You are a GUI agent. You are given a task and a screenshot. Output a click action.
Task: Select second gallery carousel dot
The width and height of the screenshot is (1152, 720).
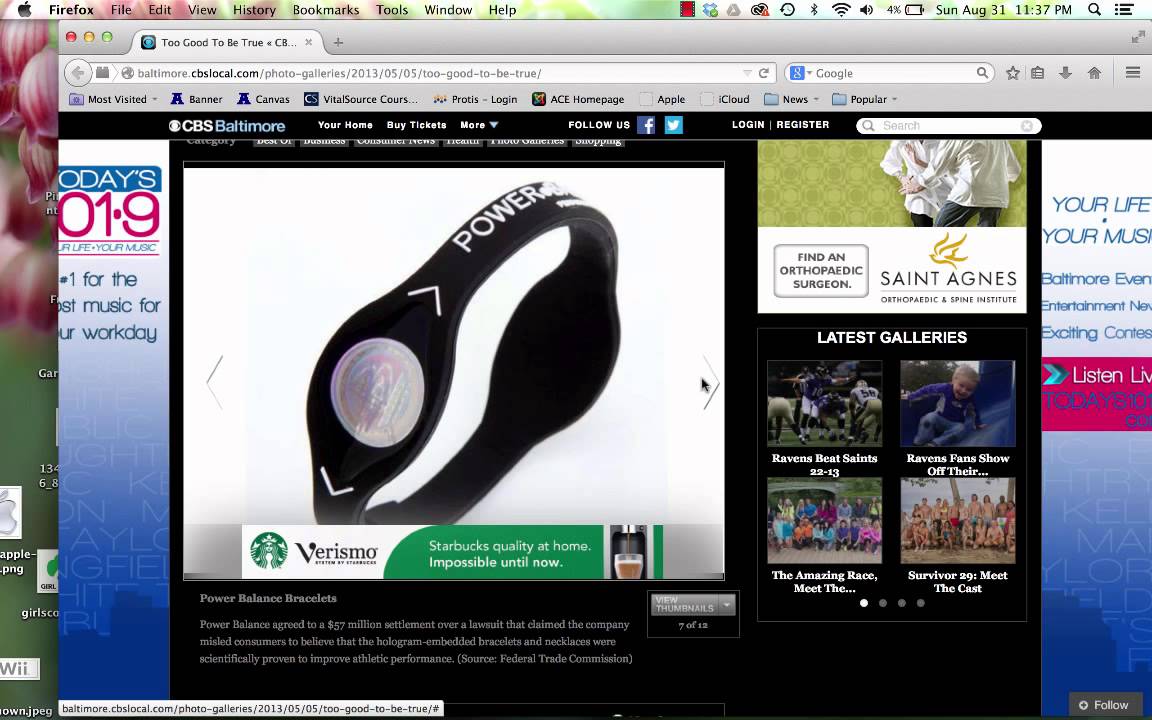[883, 603]
